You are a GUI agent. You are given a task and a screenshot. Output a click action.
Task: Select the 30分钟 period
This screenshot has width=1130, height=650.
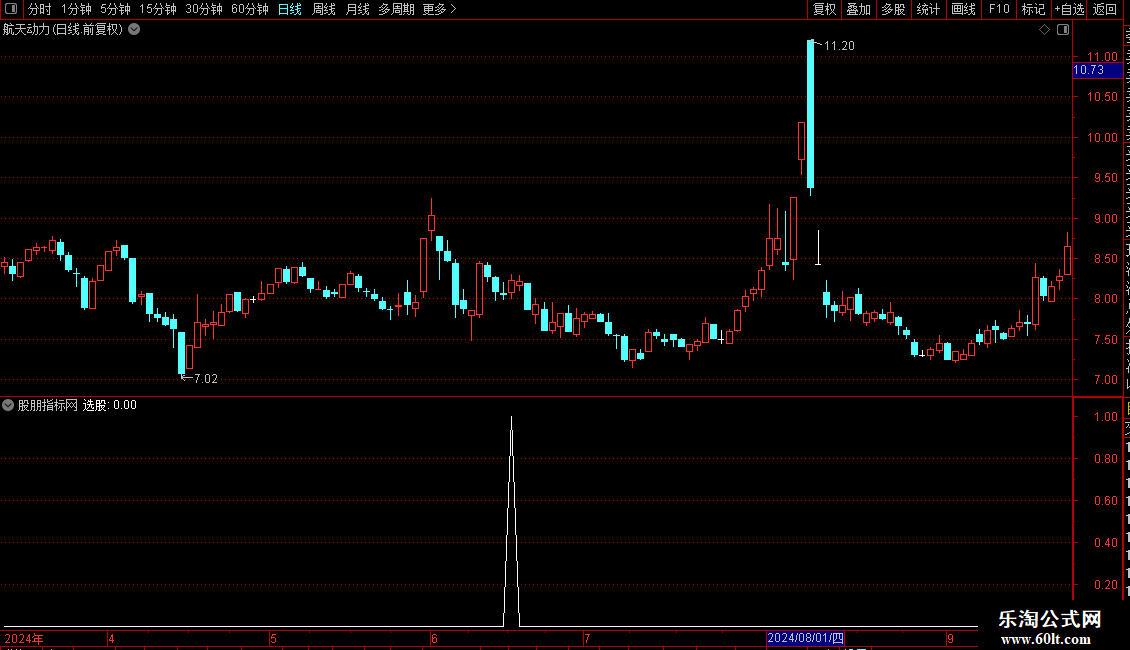point(204,9)
